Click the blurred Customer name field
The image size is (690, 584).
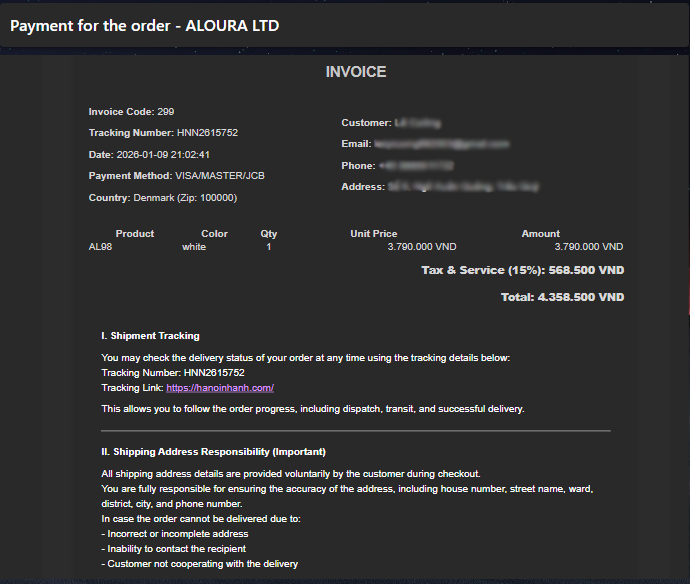pos(418,123)
